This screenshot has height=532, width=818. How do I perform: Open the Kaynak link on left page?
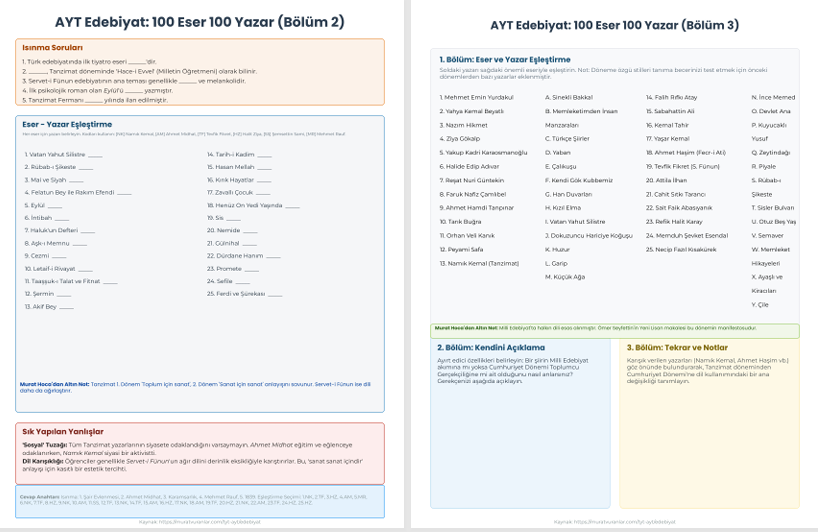[x=200, y=522]
